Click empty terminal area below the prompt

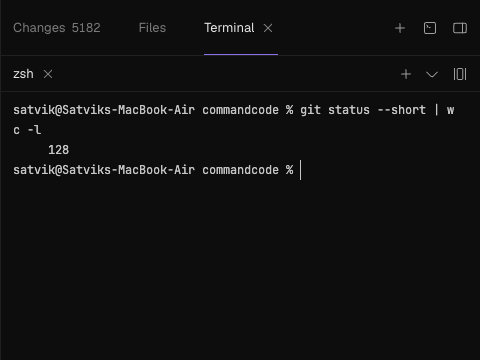click(240, 267)
